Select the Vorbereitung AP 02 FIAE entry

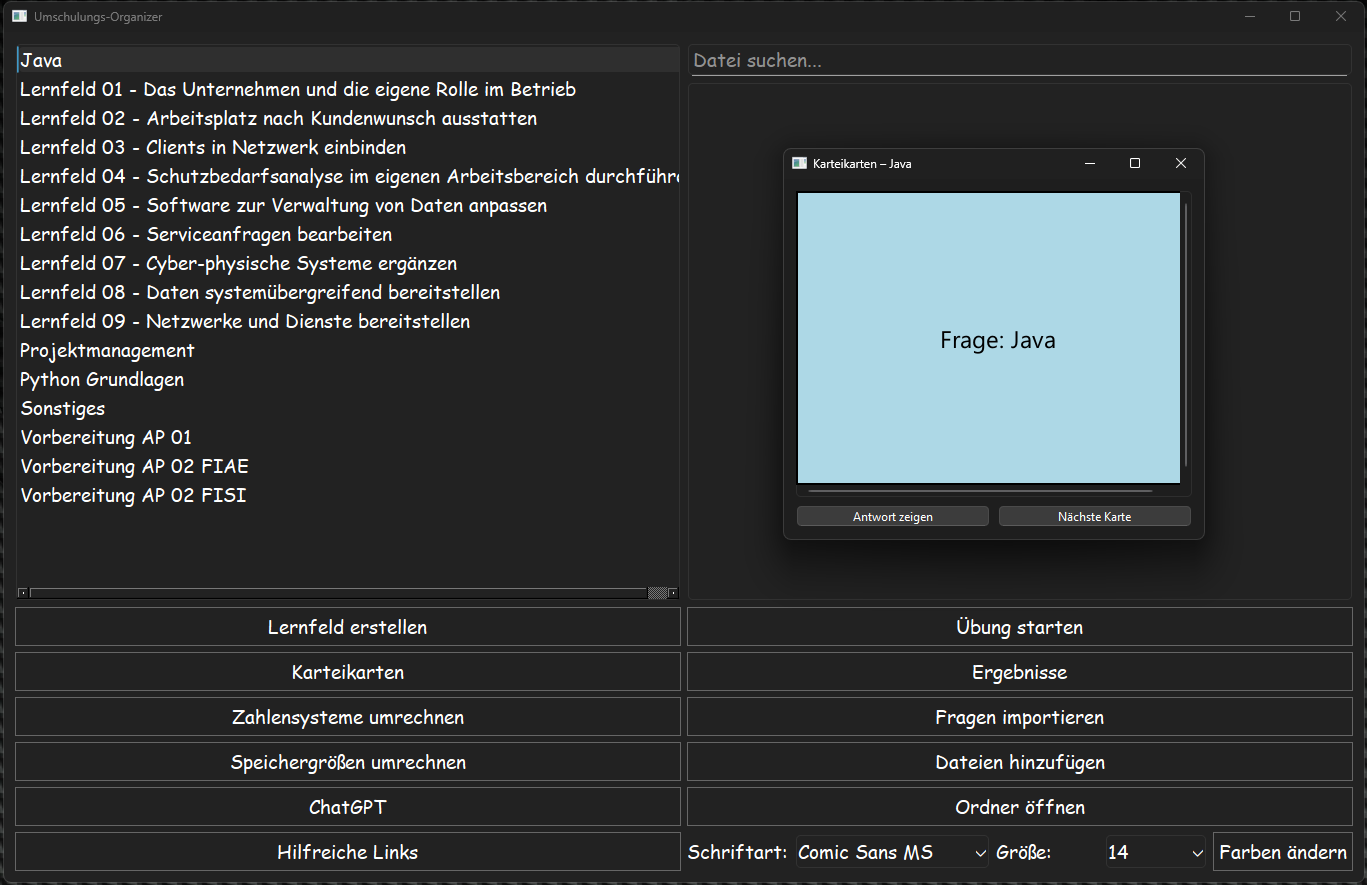pos(348,466)
